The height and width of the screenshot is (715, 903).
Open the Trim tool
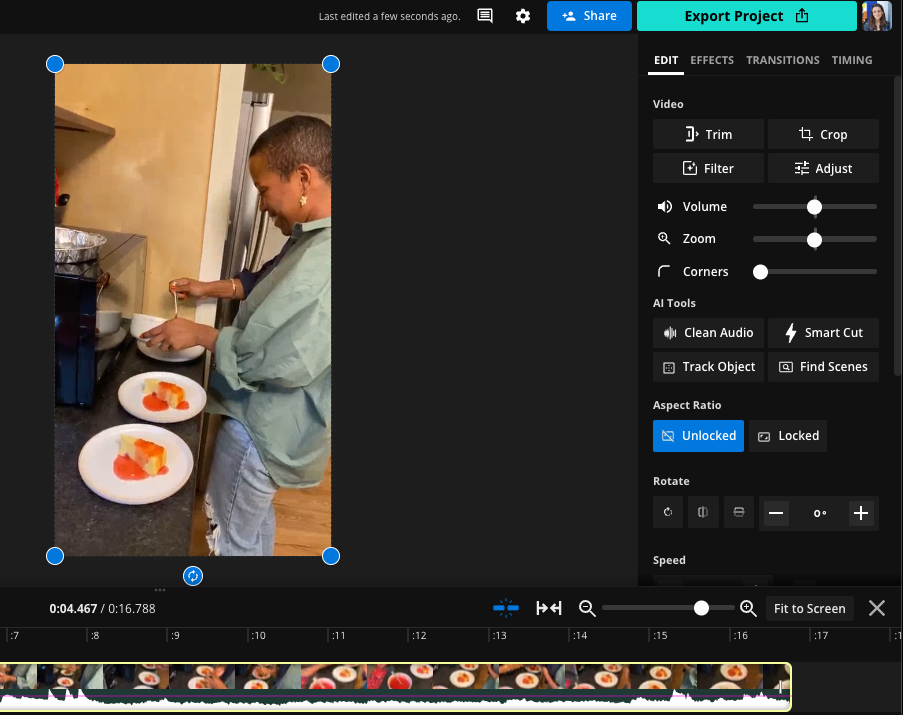(x=708, y=134)
